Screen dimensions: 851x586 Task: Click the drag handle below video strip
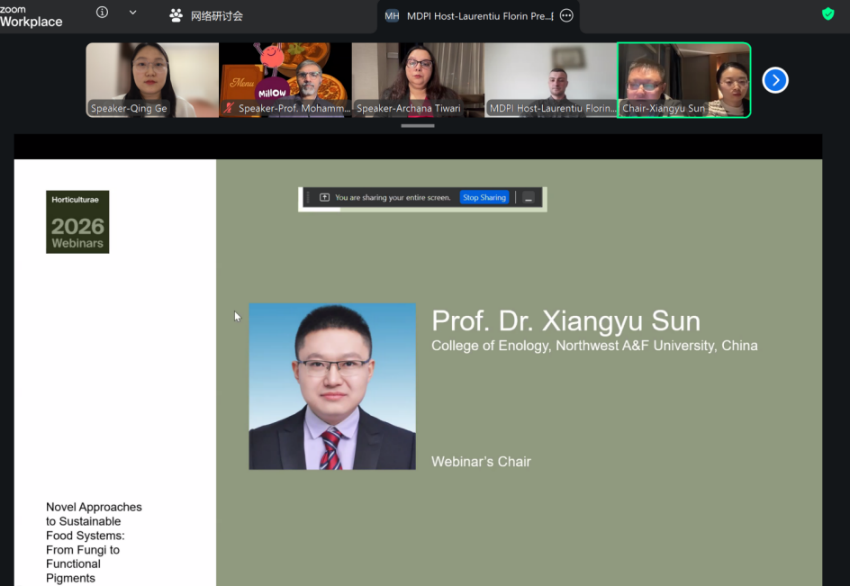[418, 126]
